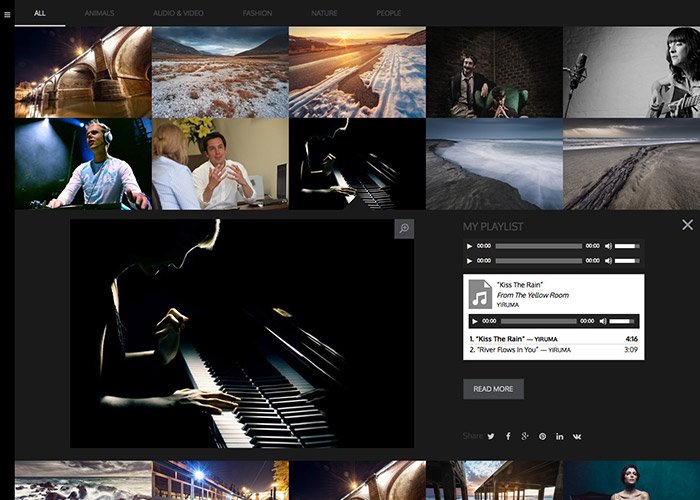The height and width of the screenshot is (500, 700).
Task: Open the hamburger menu icon
Action: (7, 14)
